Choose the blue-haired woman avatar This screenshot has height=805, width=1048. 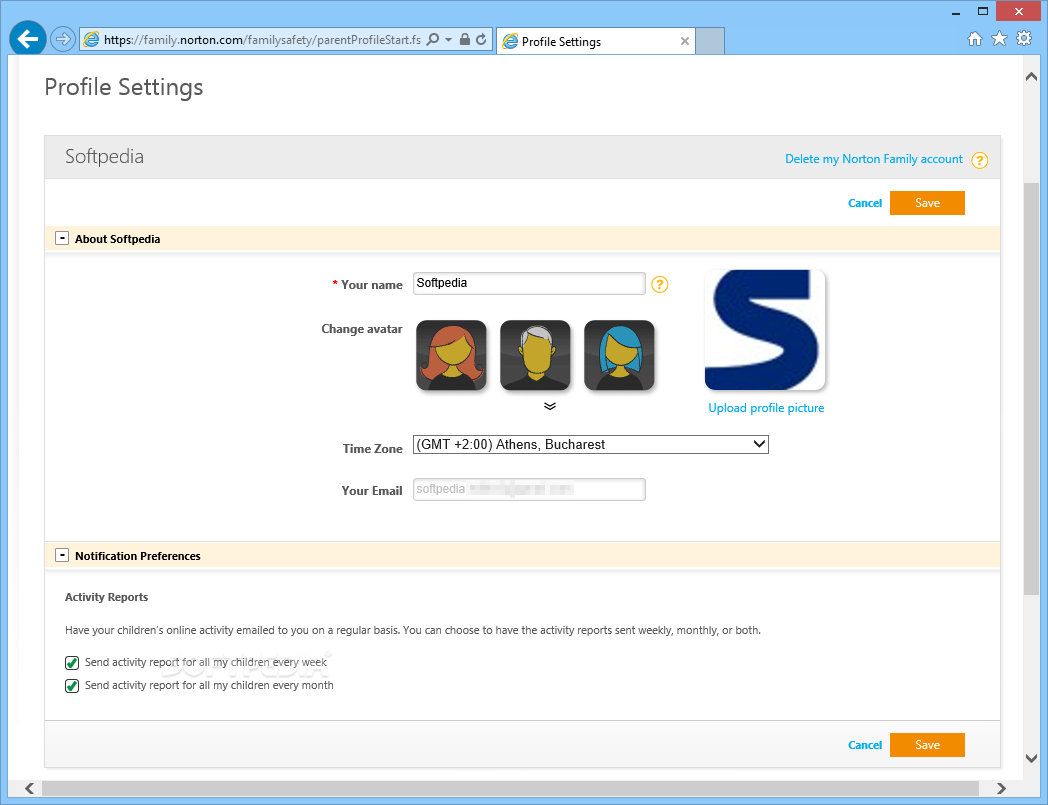[620, 355]
